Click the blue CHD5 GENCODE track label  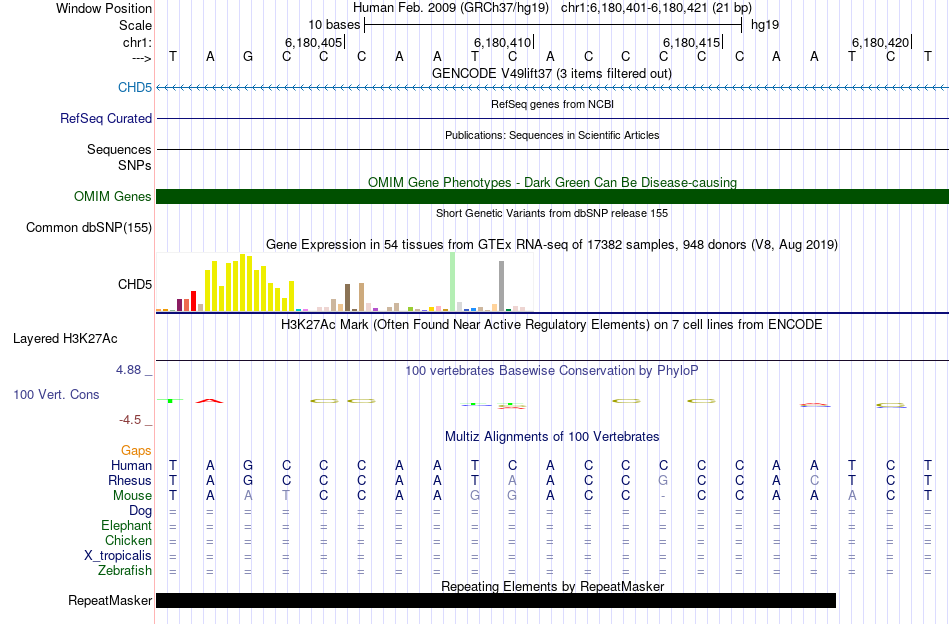click(x=135, y=87)
